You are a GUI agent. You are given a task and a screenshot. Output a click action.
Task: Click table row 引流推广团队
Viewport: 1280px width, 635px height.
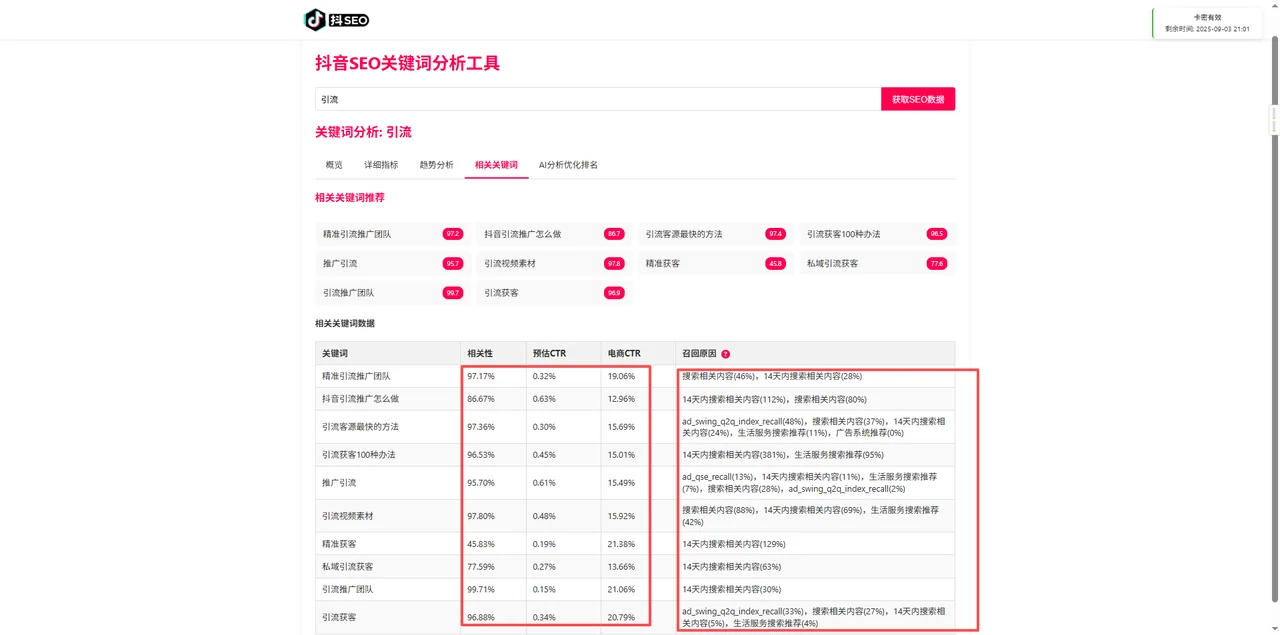635,589
